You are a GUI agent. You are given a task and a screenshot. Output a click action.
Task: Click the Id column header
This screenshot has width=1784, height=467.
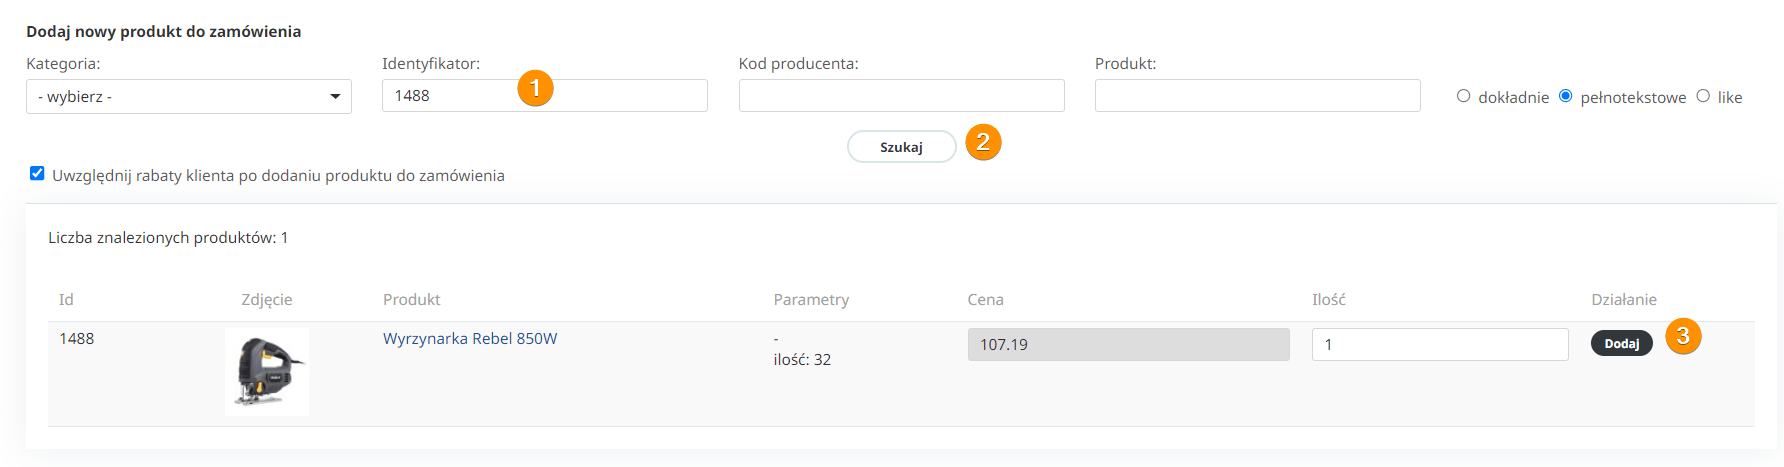66,300
